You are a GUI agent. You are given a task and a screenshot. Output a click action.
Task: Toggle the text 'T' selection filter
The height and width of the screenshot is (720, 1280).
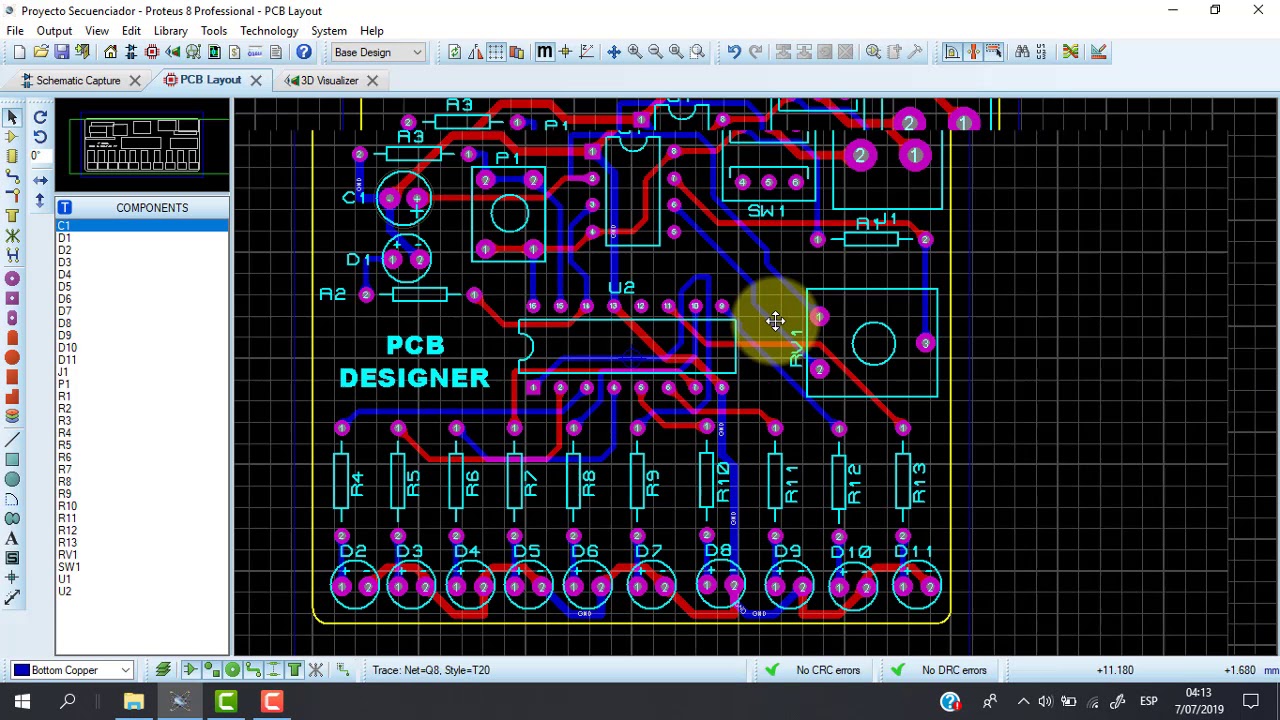[295, 670]
